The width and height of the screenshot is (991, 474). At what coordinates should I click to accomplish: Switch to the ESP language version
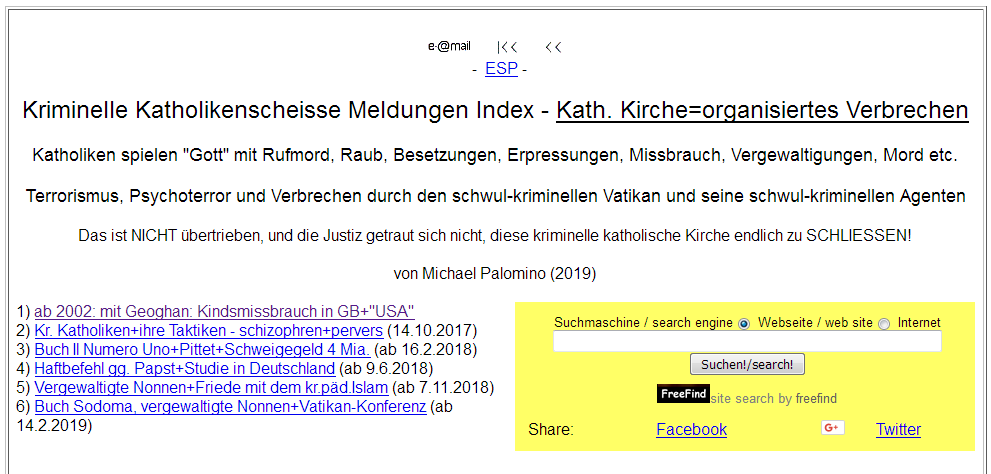pos(501,69)
